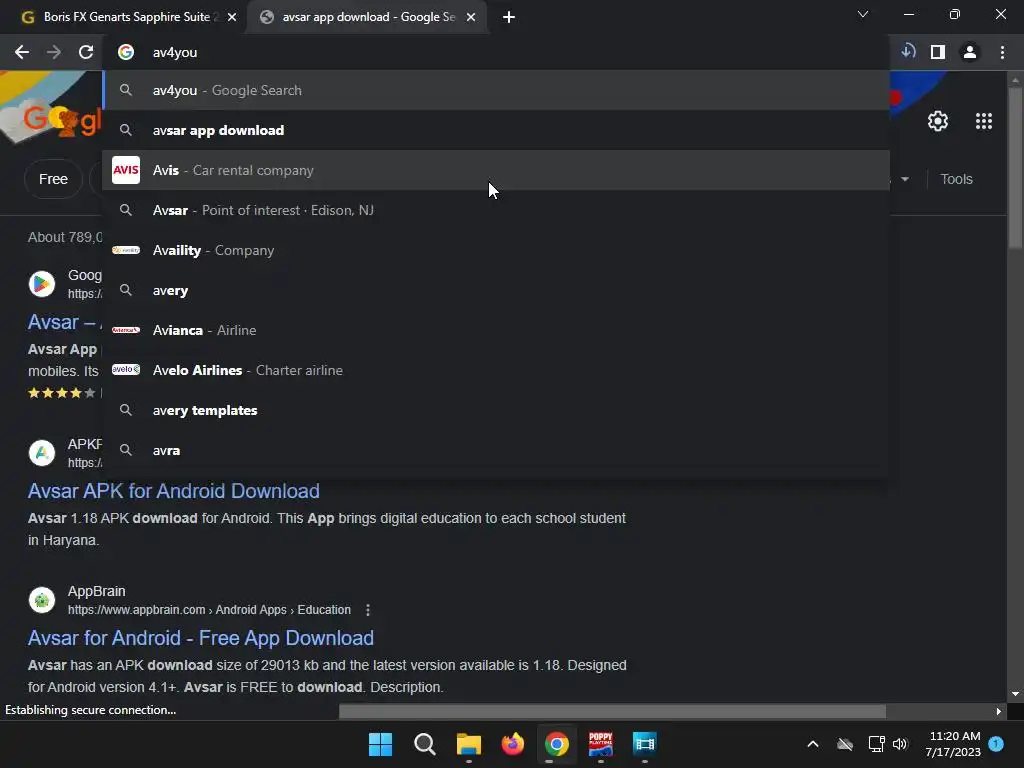Toggle the Chrome side panel icon
Viewport: 1024px width, 768px height.
click(938, 52)
